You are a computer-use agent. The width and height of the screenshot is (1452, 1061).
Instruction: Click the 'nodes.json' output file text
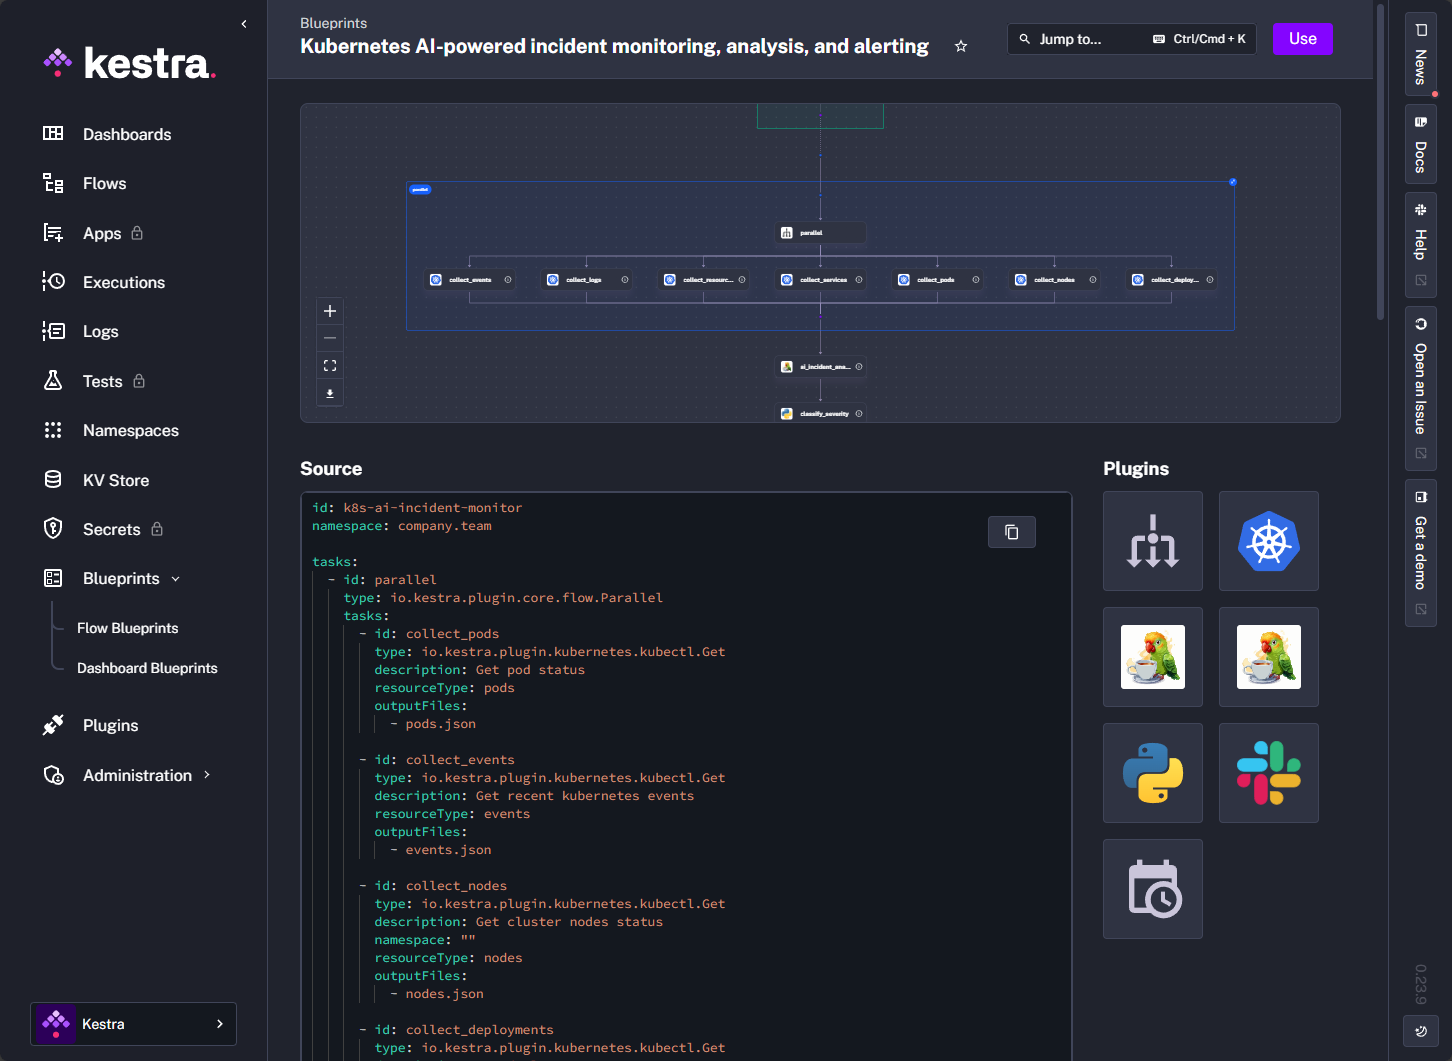pos(445,994)
